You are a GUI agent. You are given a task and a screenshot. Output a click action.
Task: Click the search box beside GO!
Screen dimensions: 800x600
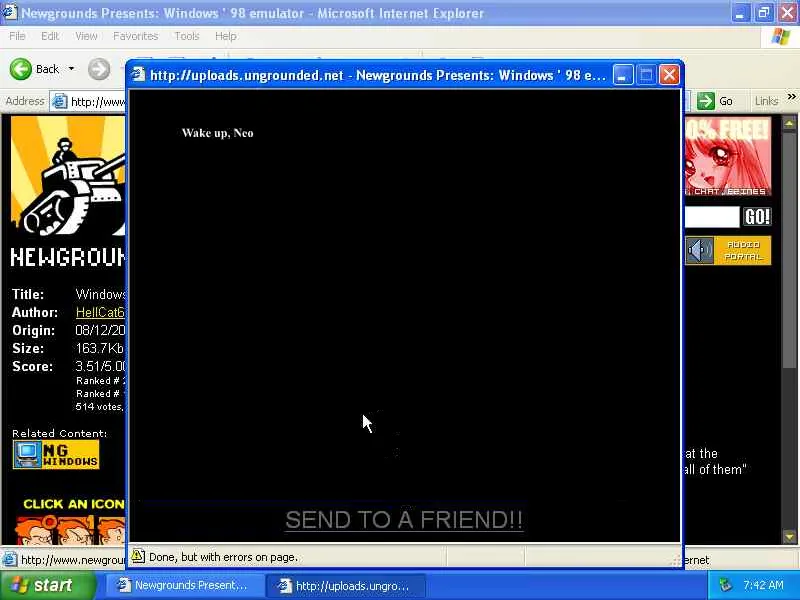(712, 217)
